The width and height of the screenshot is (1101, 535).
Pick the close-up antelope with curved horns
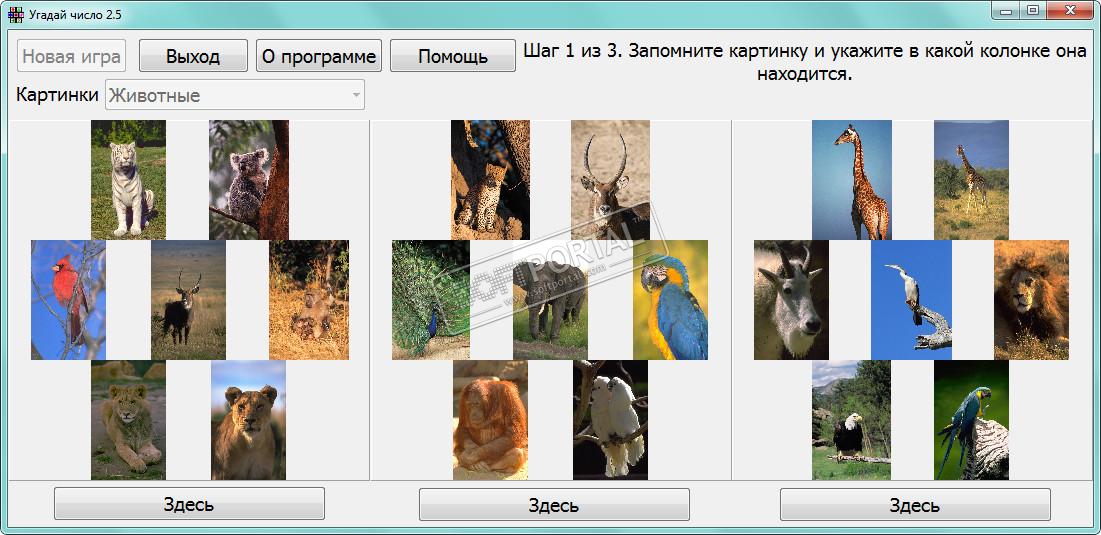(610, 180)
